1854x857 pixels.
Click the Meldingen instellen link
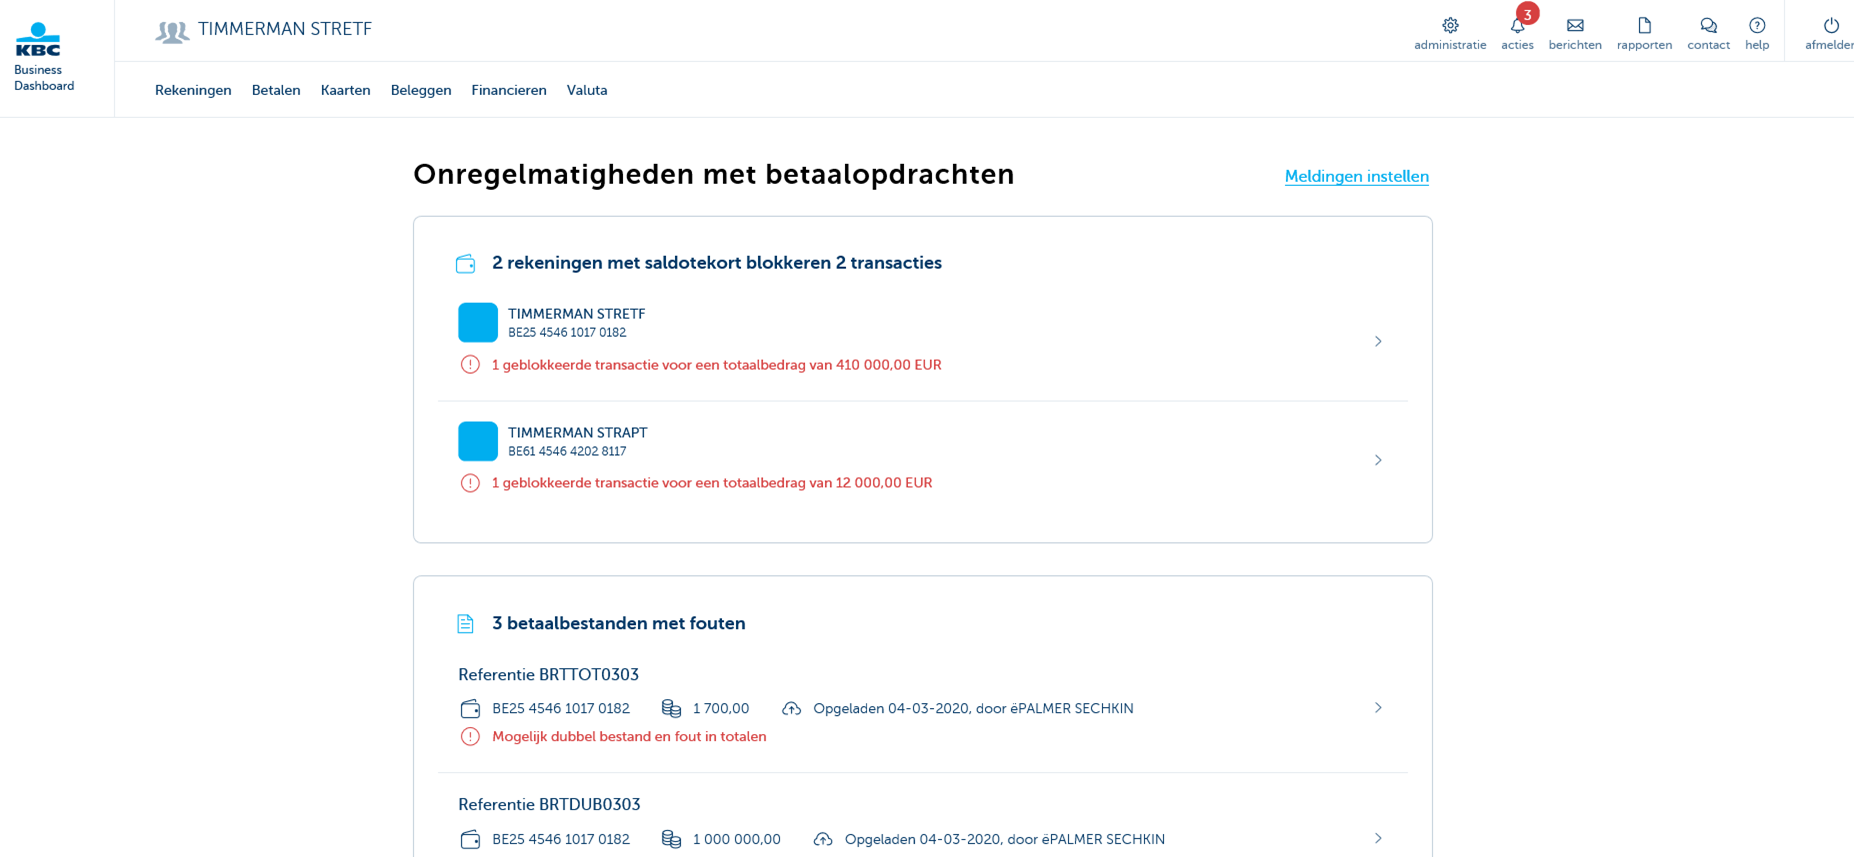1357,176
